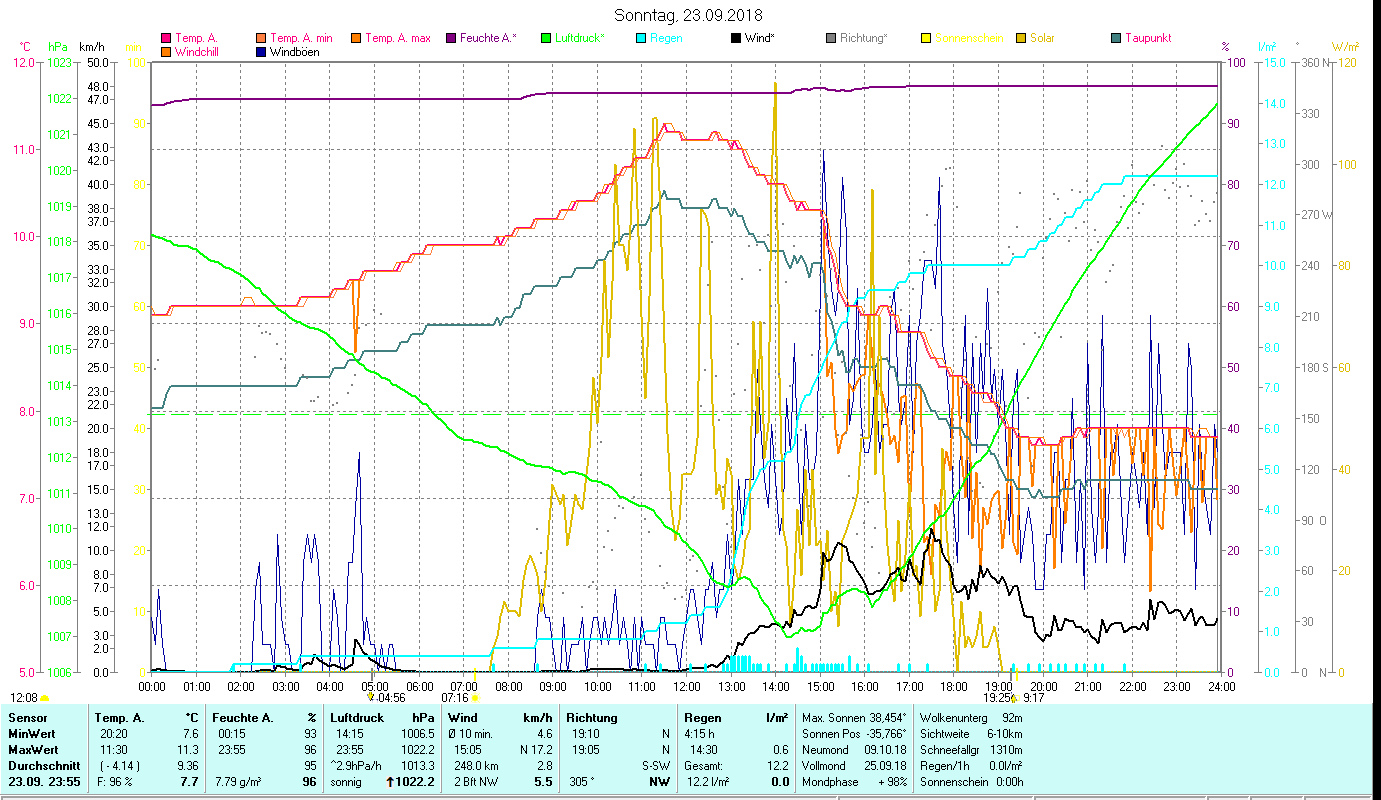Click the Sensor table header
Image resolution: width=1381 pixels, height=800 pixels.
[x=27, y=718]
